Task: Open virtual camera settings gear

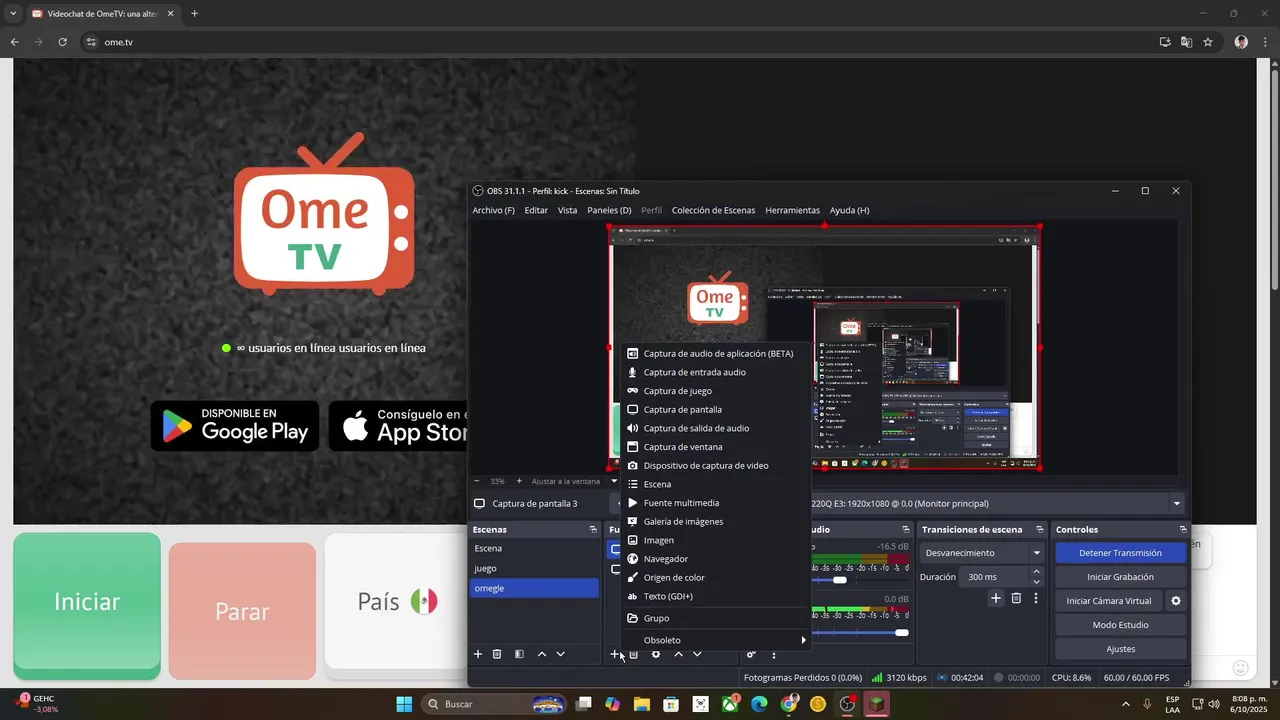Action: click(1176, 601)
